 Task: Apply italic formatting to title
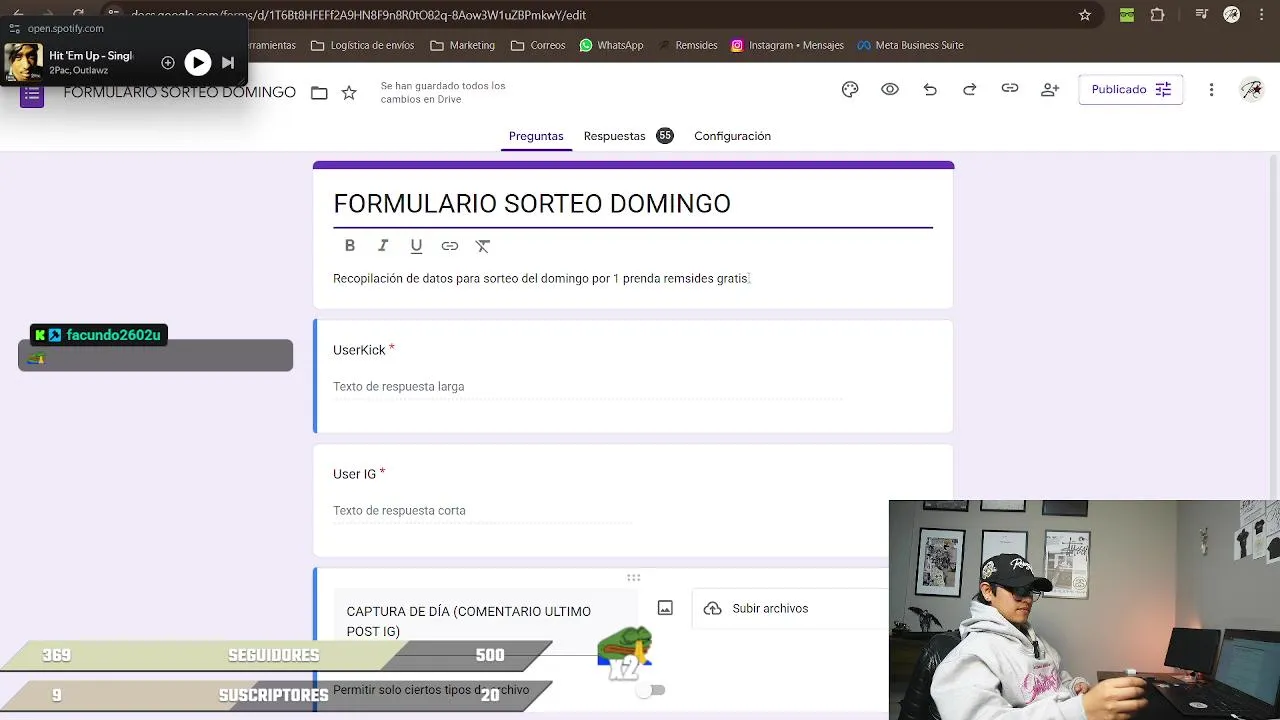tap(383, 245)
